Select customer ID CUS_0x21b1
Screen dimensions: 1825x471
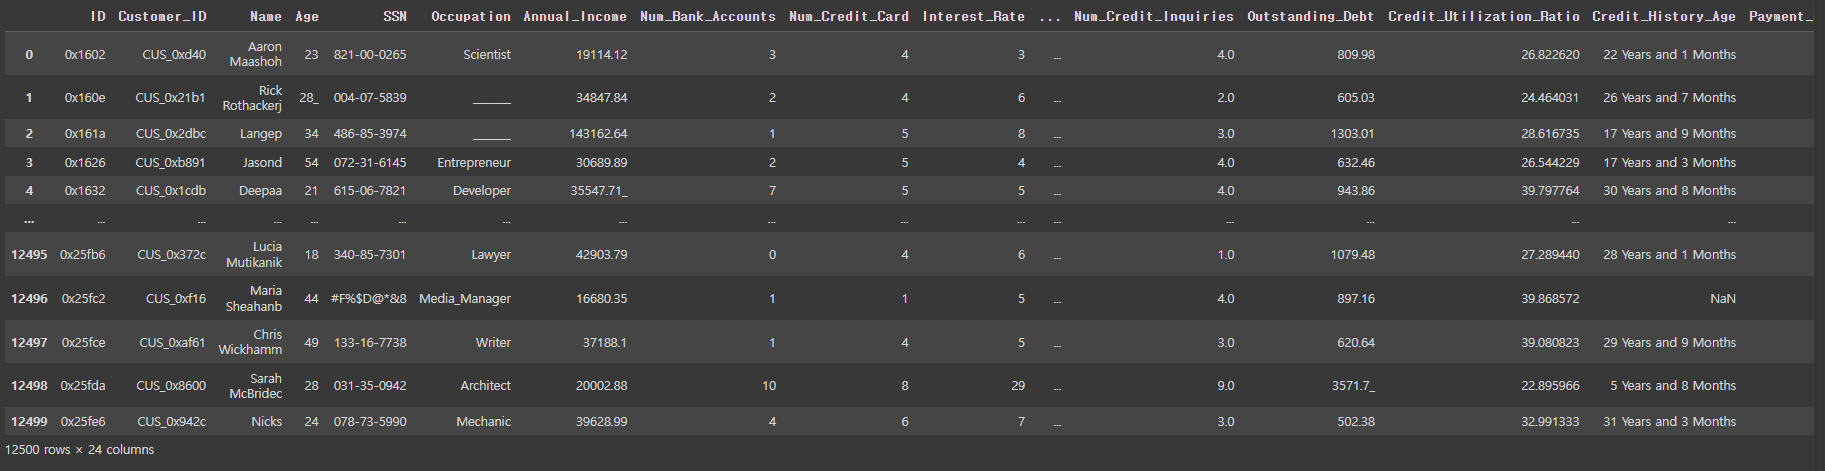(170, 98)
